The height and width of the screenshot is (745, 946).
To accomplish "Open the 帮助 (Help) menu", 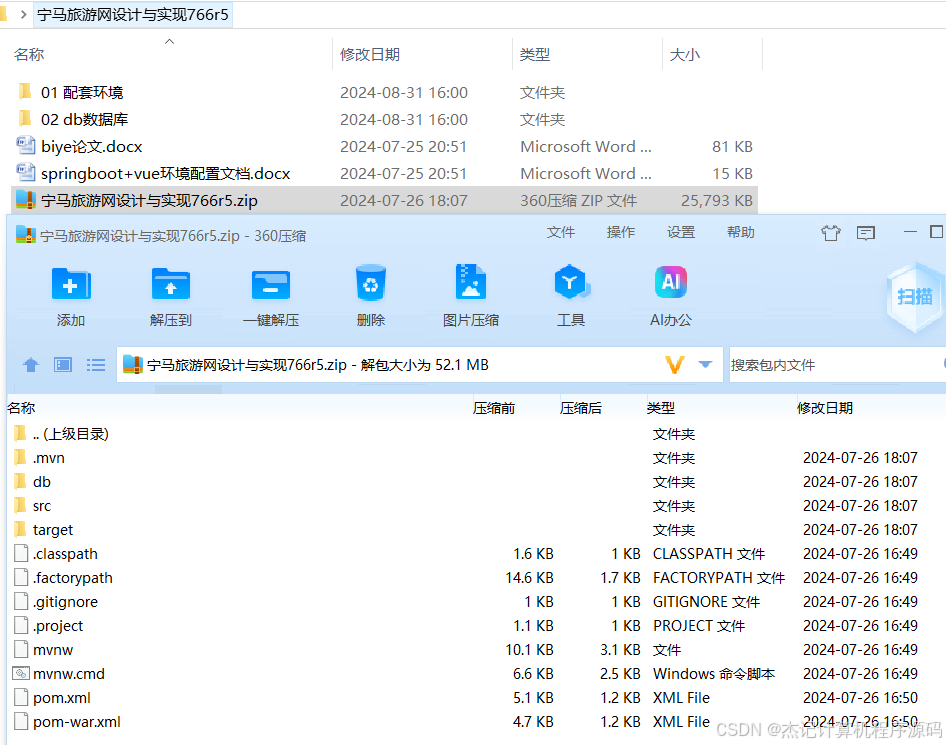I will tap(740, 232).
